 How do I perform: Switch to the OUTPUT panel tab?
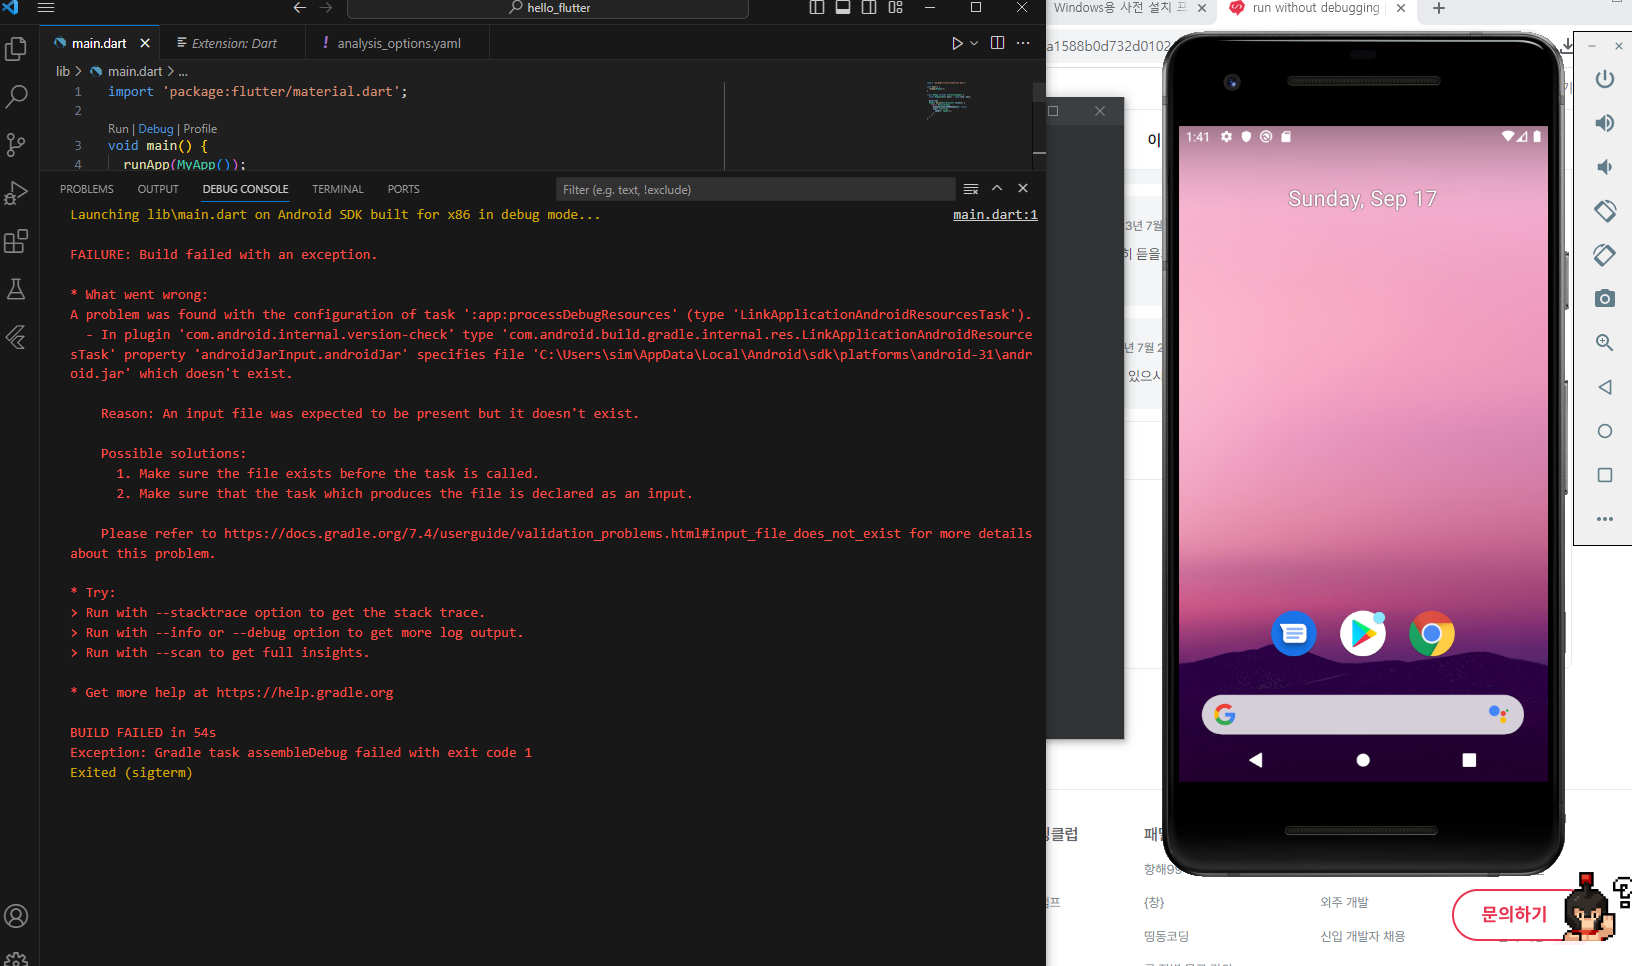point(158,189)
